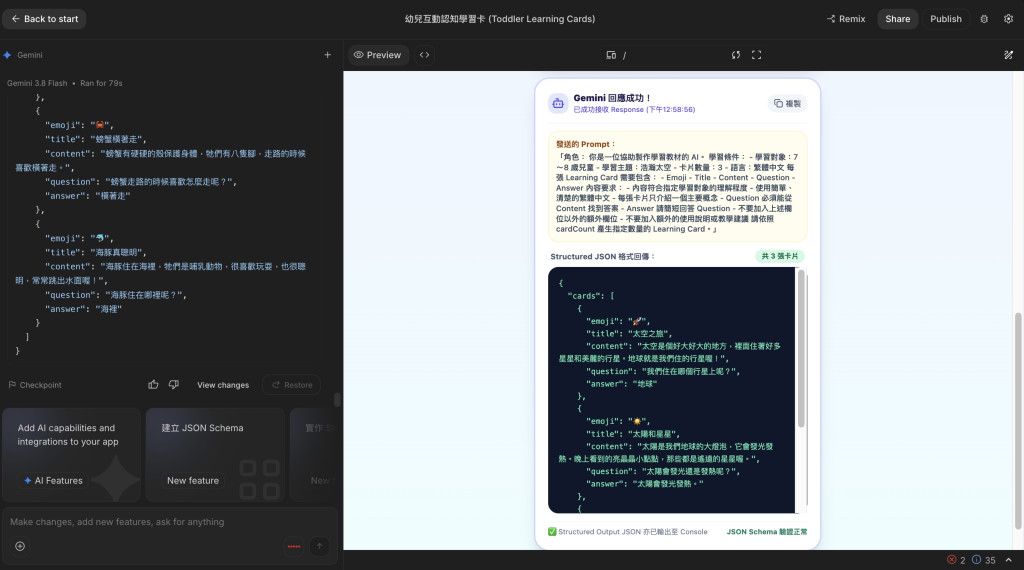
Task: Click the robot avatar icon in the response card
Action: [558, 103]
